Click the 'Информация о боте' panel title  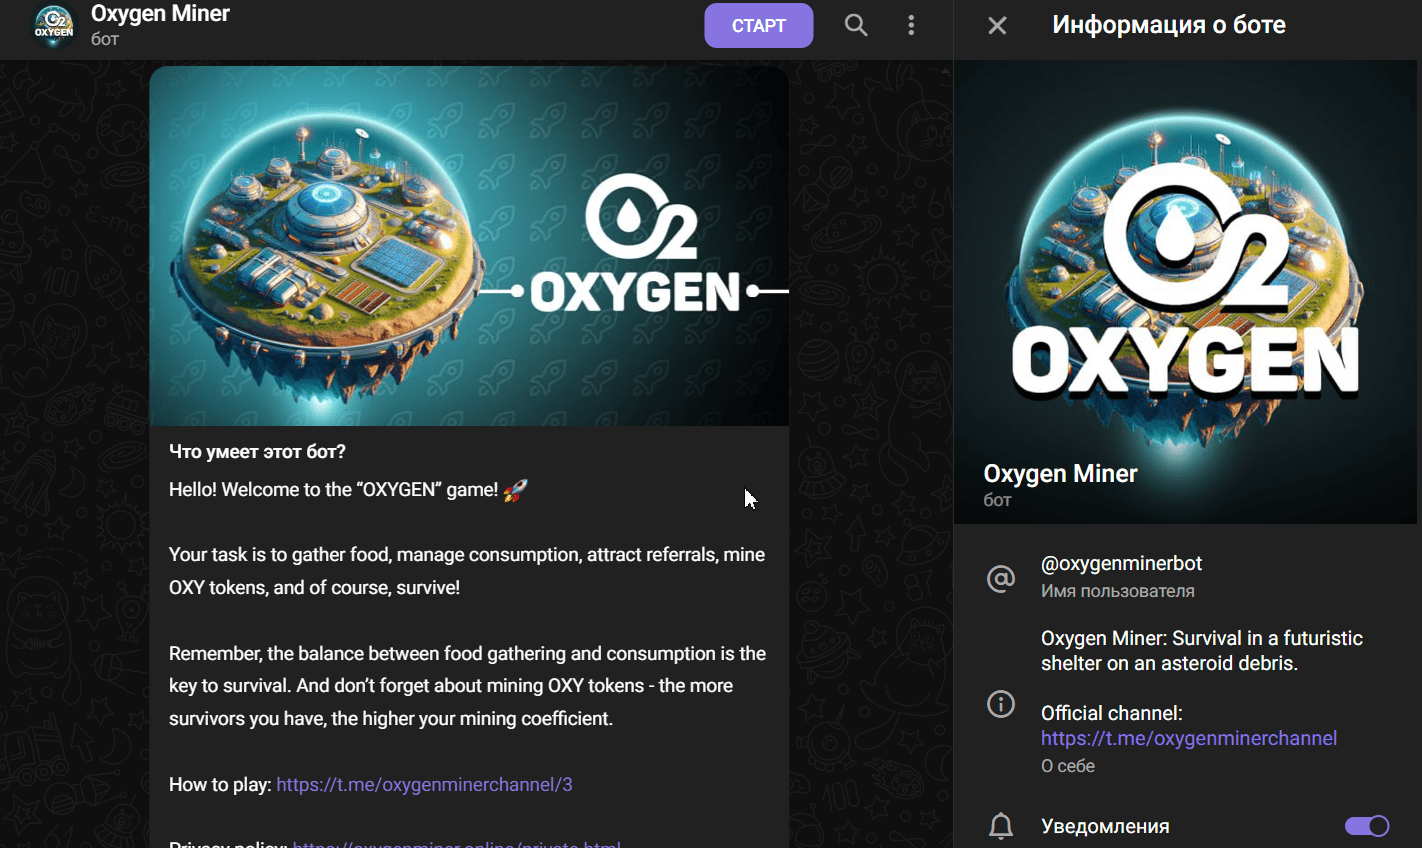[1169, 25]
